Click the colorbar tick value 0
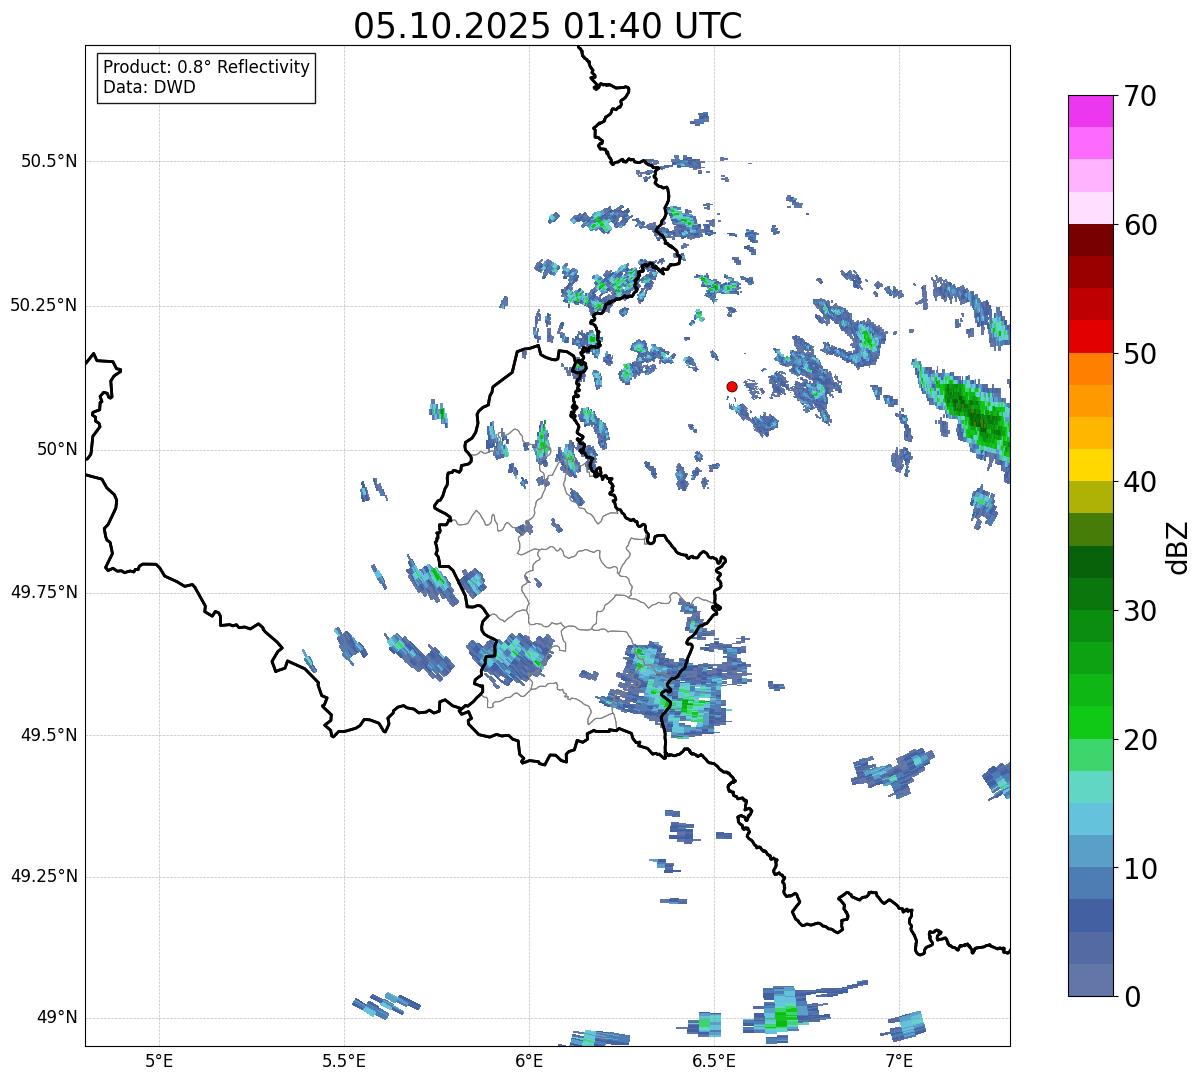The image size is (1202, 1081). pyautogui.click(x=1133, y=997)
